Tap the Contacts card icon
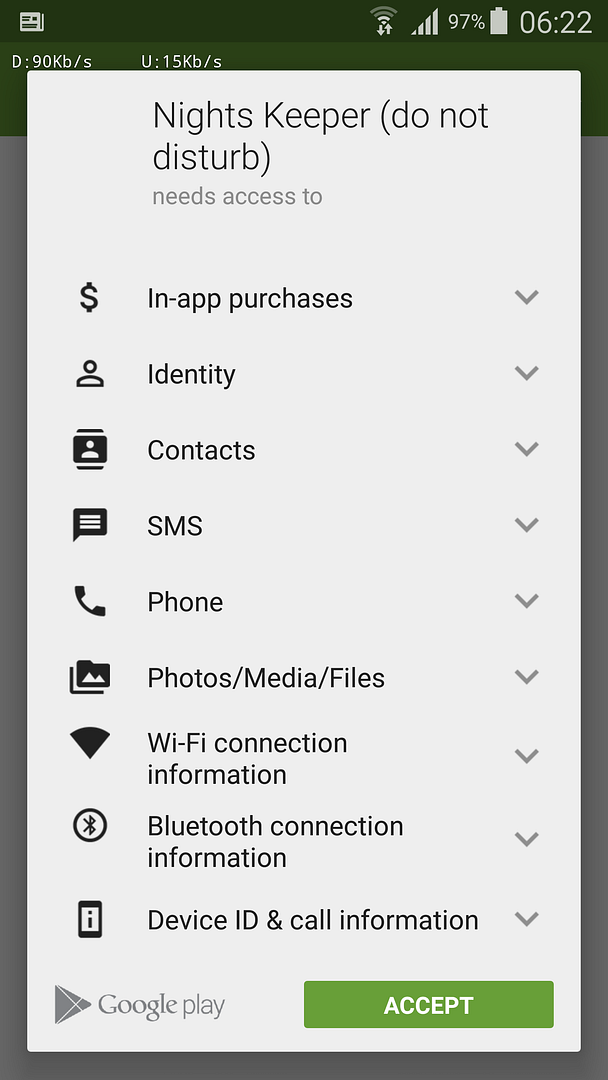 pos(89,450)
